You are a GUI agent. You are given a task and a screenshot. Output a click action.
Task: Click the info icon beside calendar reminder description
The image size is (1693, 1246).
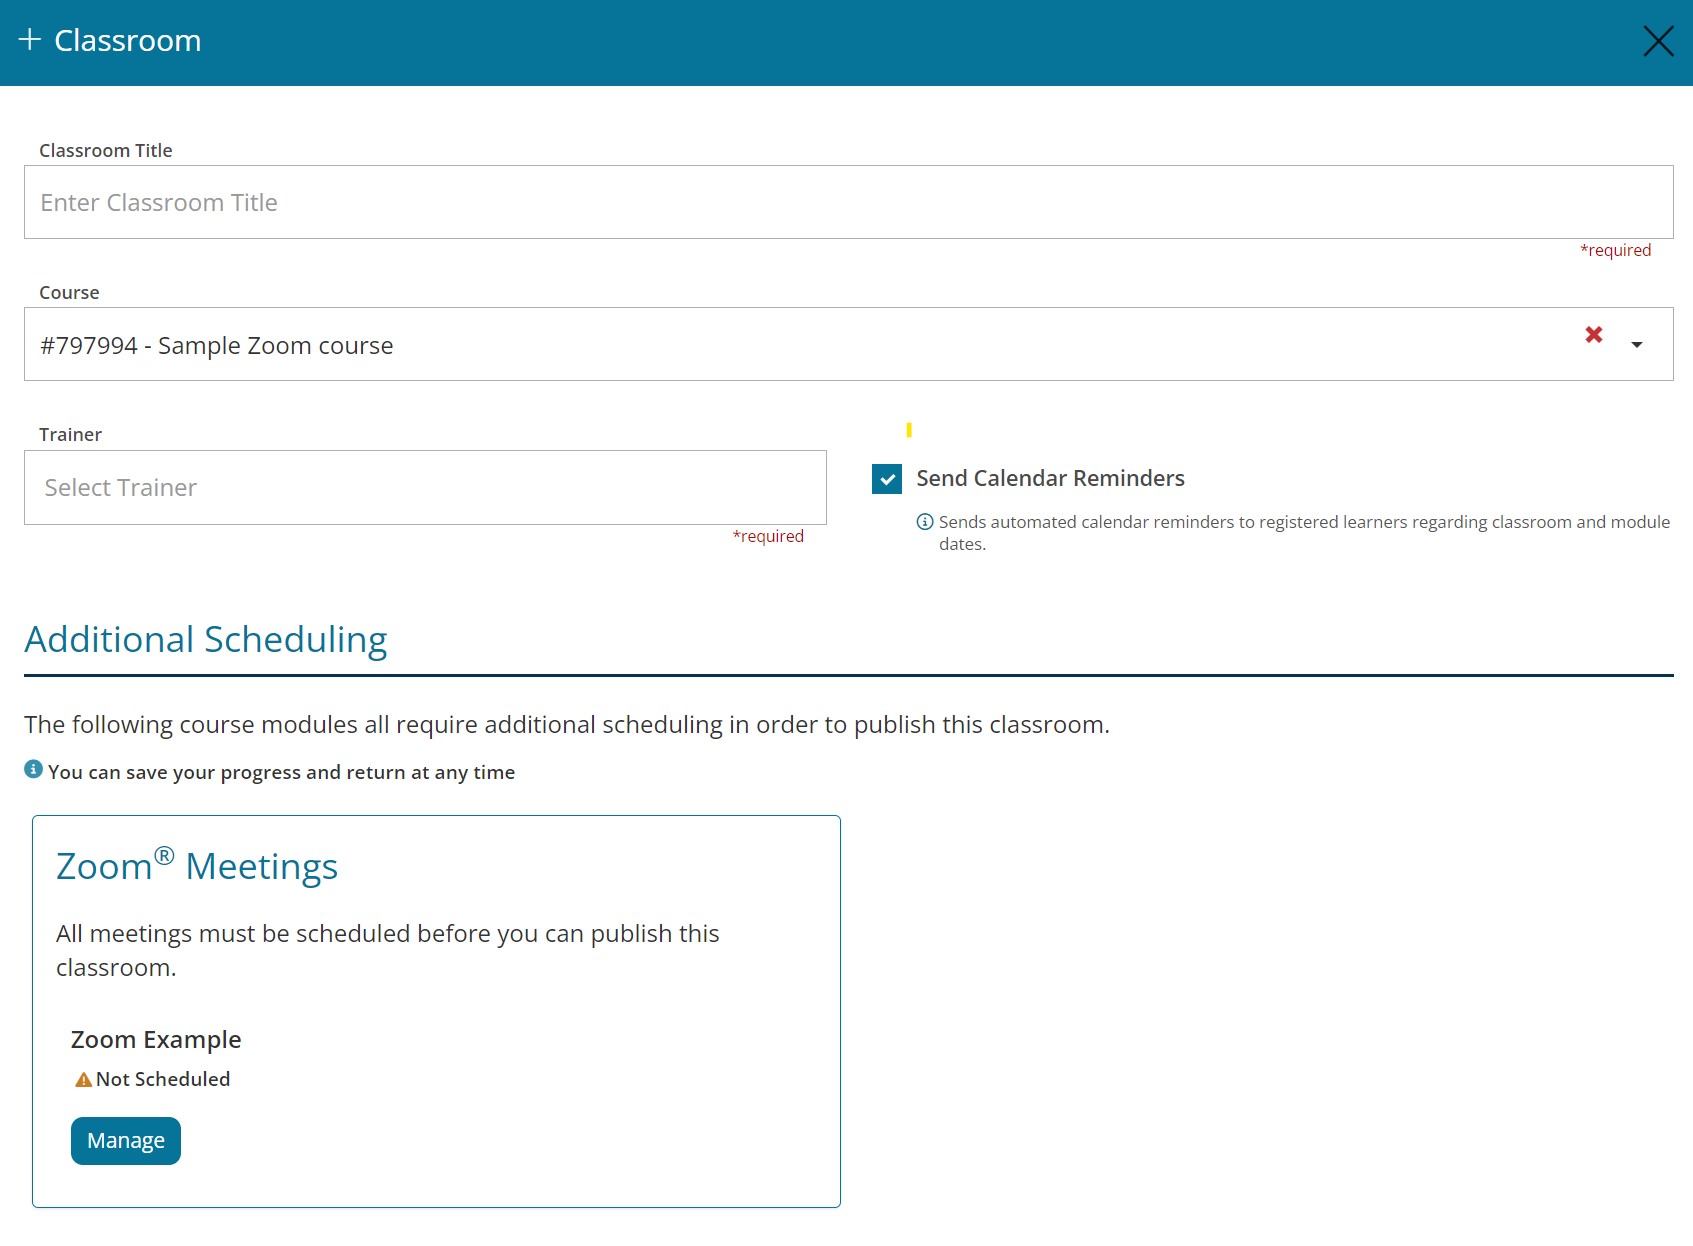pos(925,522)
